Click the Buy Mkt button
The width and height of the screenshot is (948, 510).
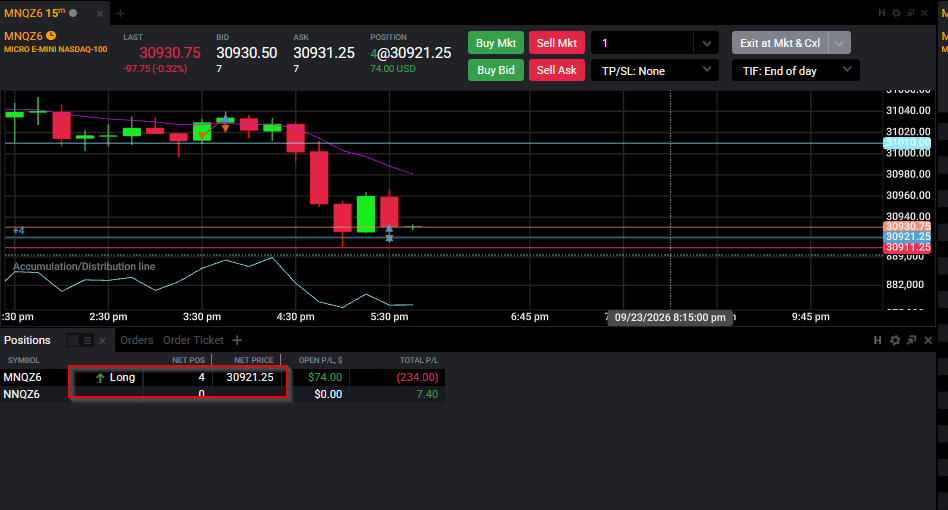click(496, 43)
